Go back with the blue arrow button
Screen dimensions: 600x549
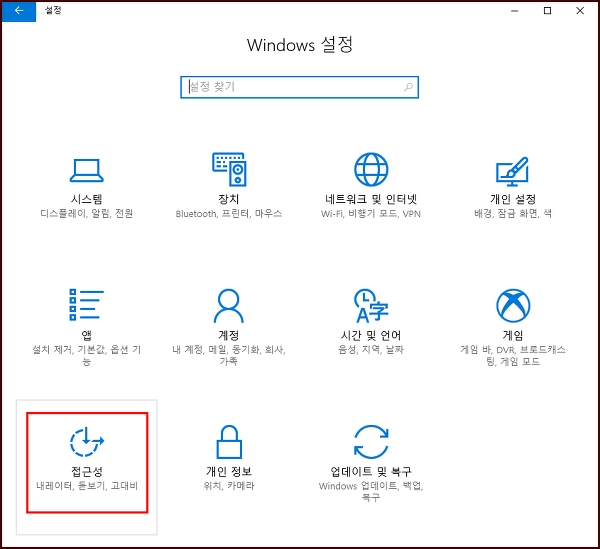pyautogui.click(x=19, y=11)
